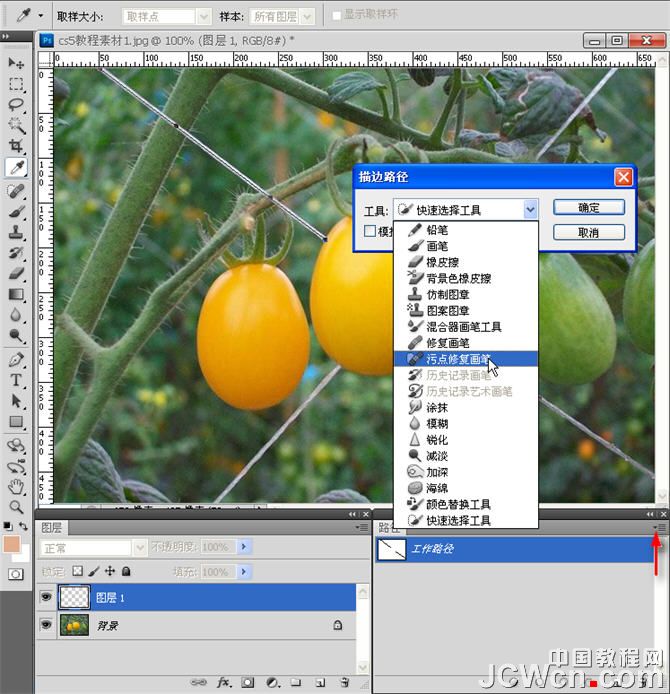Select the Path Selection tool
670x694 pixels.
16,401
